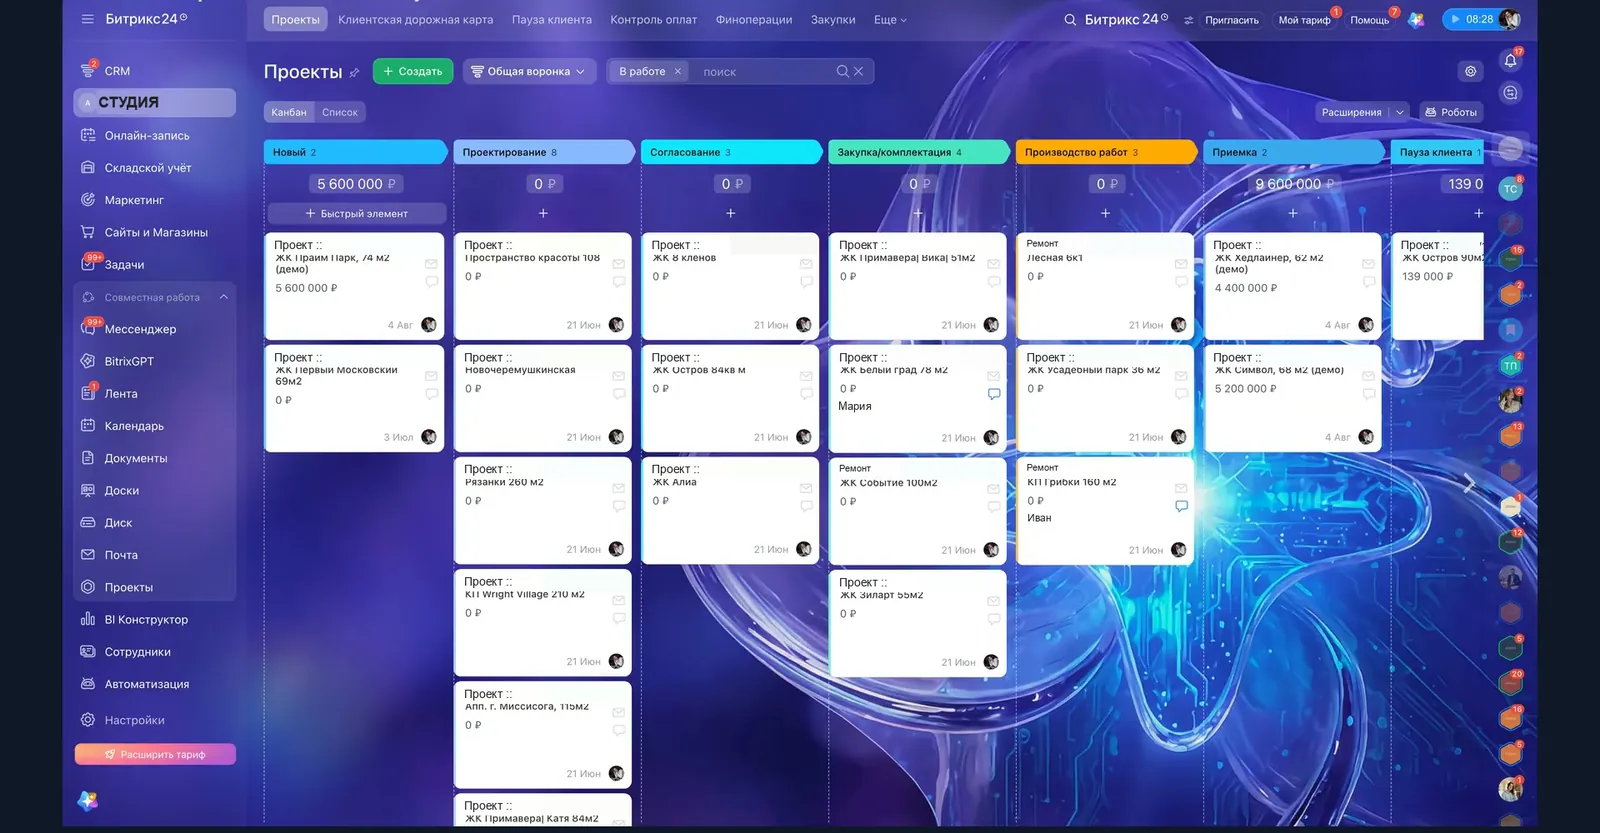Open the Почта mail icon
The width and height of the screenshot is (1600, 833).
88,554
